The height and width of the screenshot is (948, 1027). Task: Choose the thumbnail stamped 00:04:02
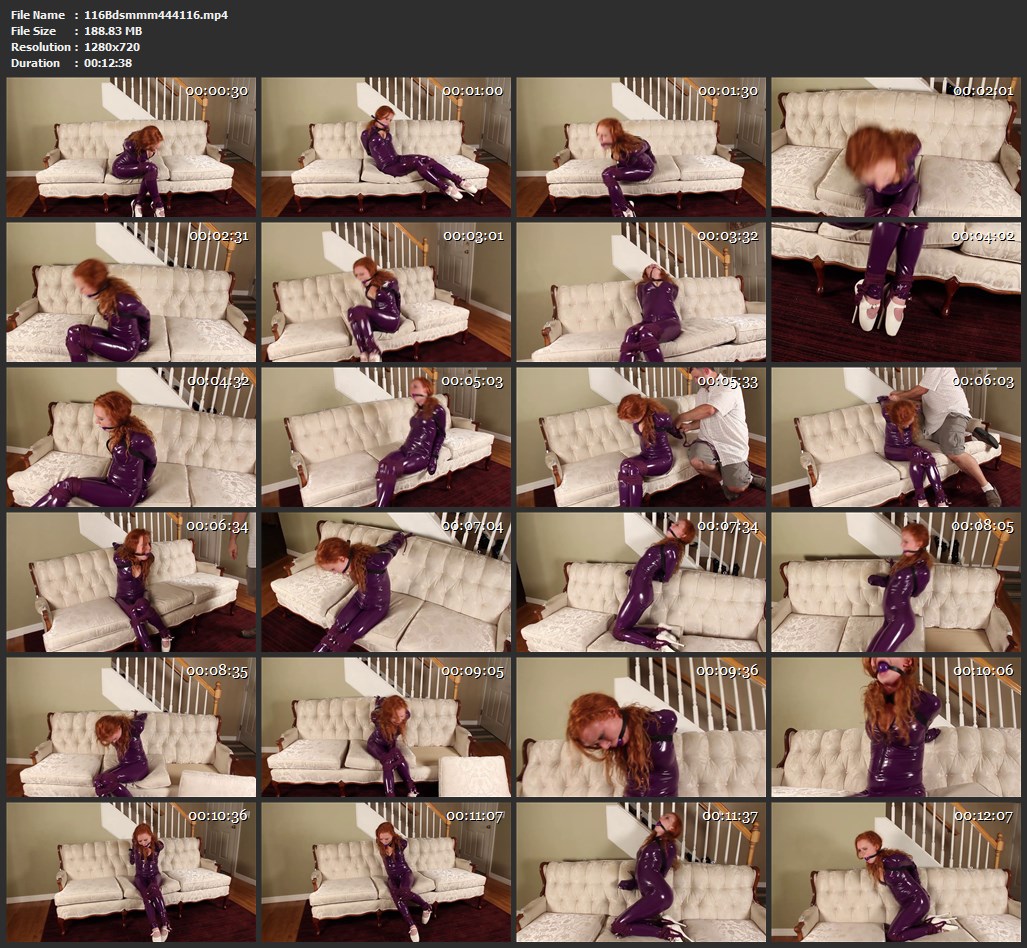click(x=896, y=292)
